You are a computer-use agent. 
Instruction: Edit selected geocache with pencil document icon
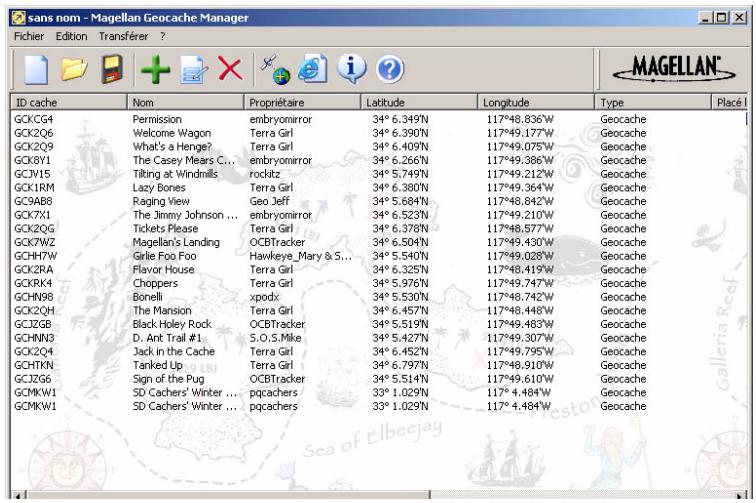tap(194, 70)
